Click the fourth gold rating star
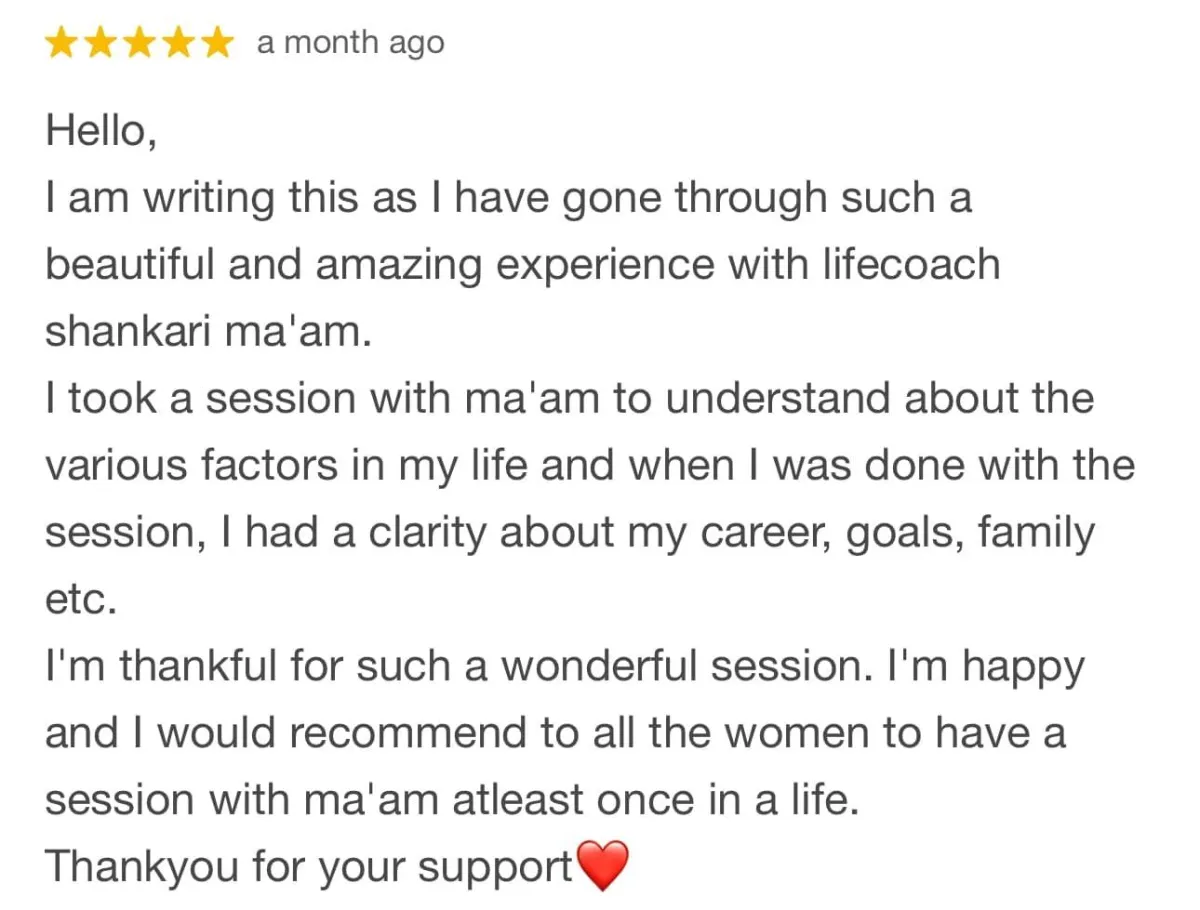This screenshot has width=1200, height=910. tap(176, 44)
